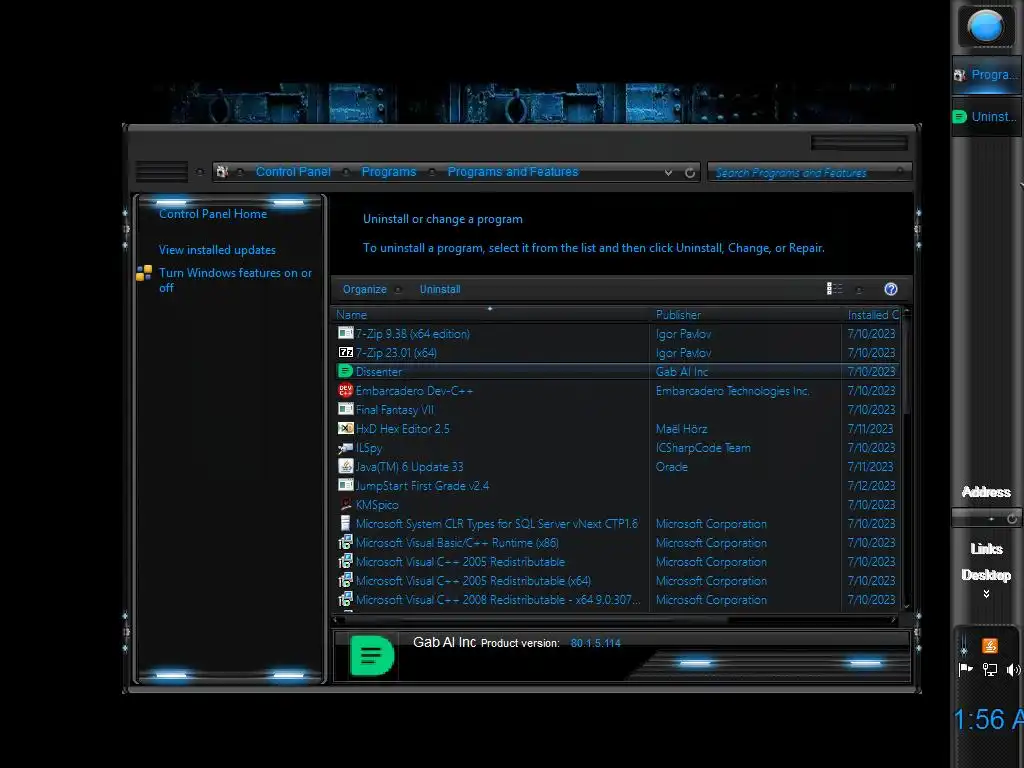1024x768 pixels.
Task: Click the Uninstall toolbar button
Action: pos(440,289)
